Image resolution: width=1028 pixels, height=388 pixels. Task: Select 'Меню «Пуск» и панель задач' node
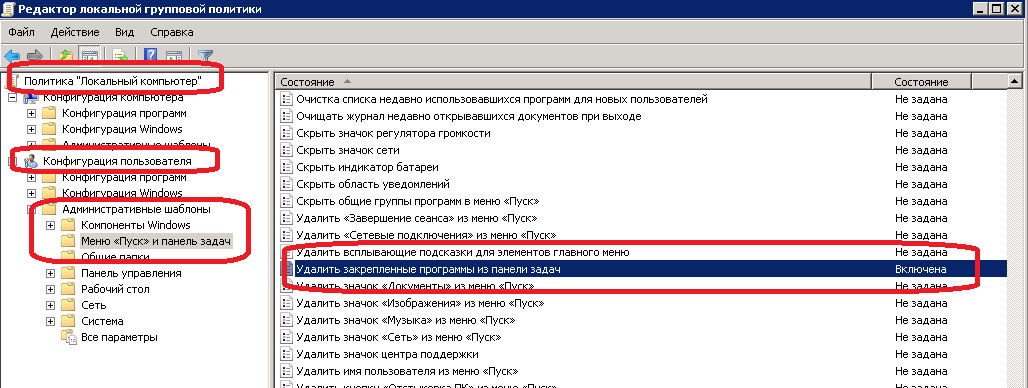point(156,241)
